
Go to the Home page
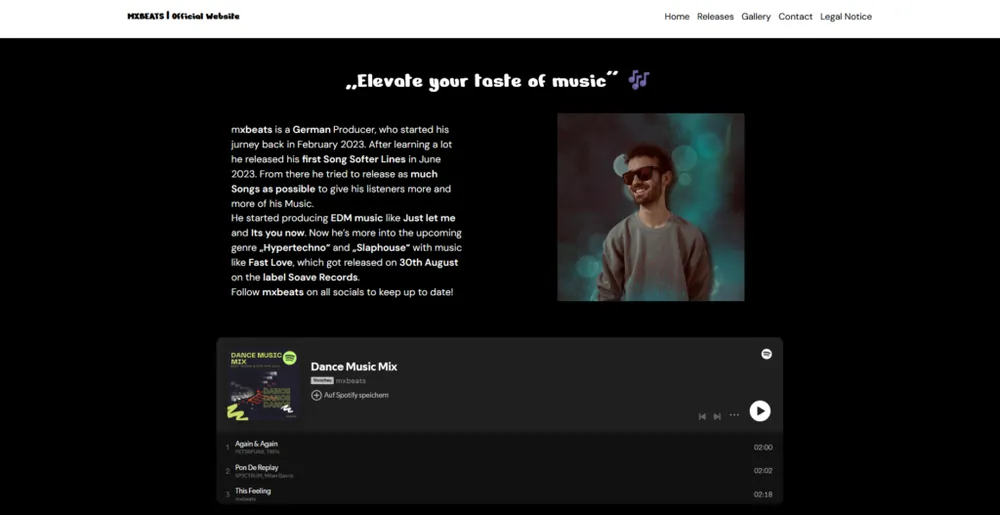pyautogui.click(x=677, y=17)
